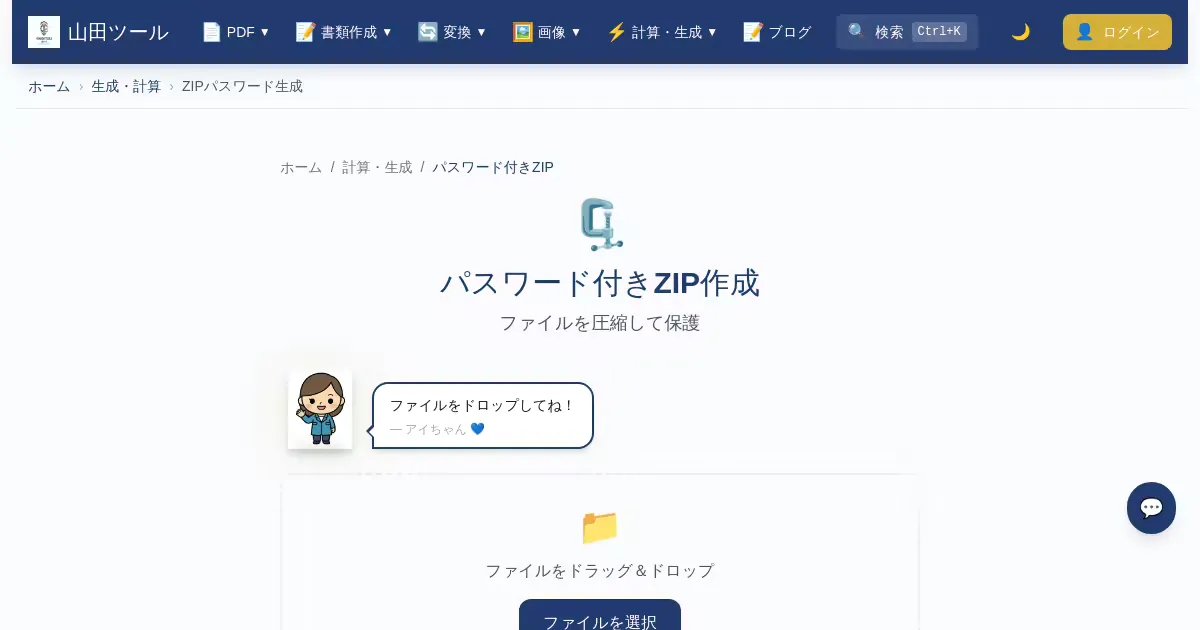Open the chat bubble widget
Image resolution: width=1200 pixels, height=630 pixels.
1151,508
